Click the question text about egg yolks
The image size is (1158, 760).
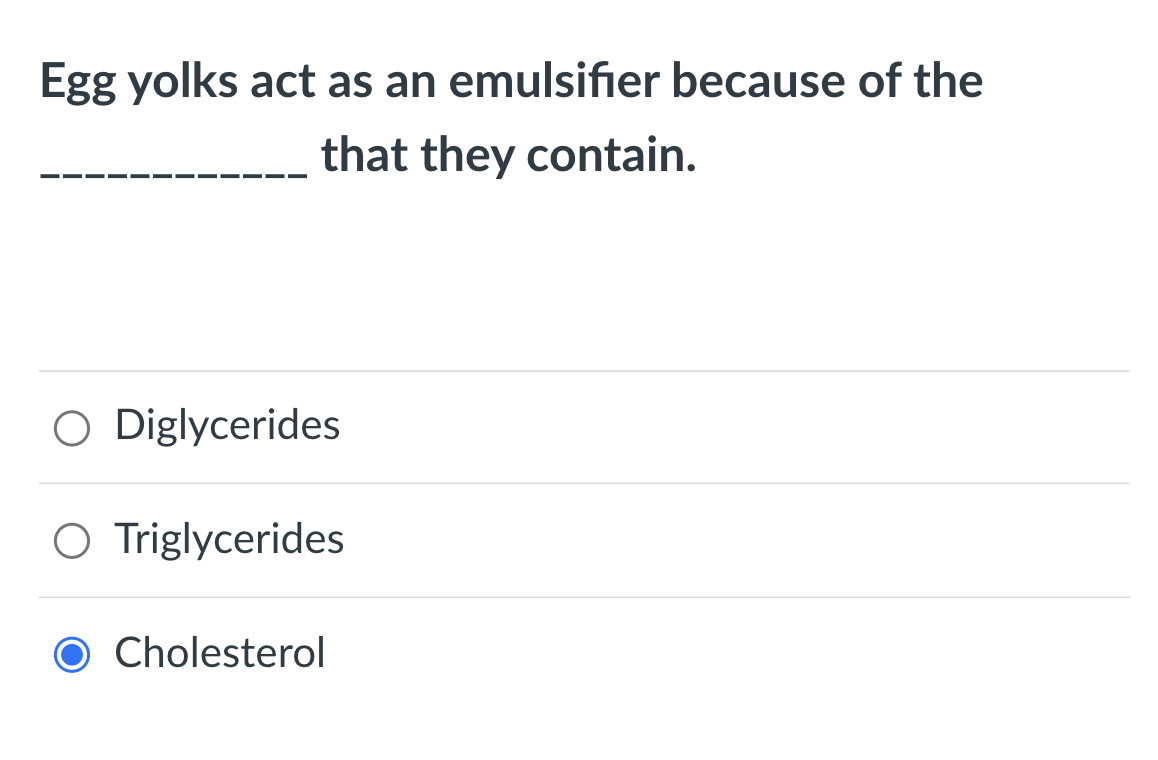pyautogui.click(x=510, y=82)
